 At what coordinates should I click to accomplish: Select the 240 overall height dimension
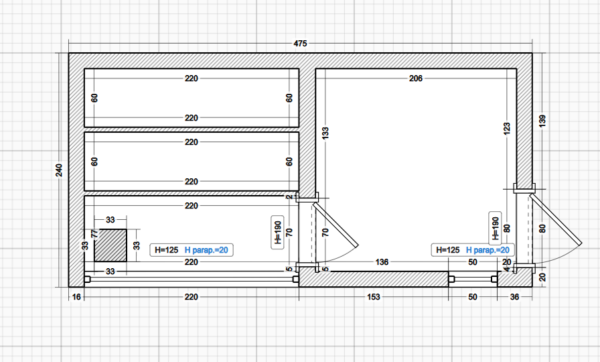click(x=59, y=170)
